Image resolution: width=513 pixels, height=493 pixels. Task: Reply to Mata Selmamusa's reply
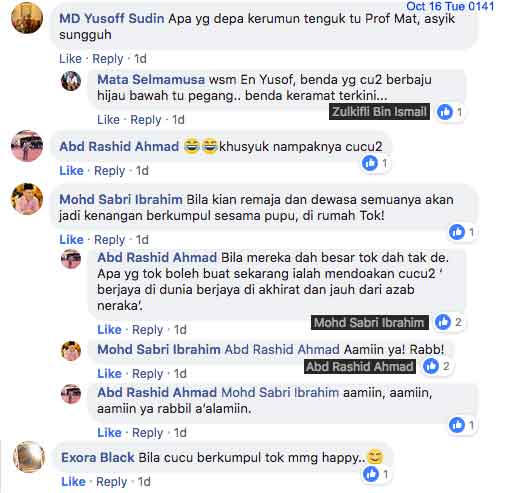point(146,120)
